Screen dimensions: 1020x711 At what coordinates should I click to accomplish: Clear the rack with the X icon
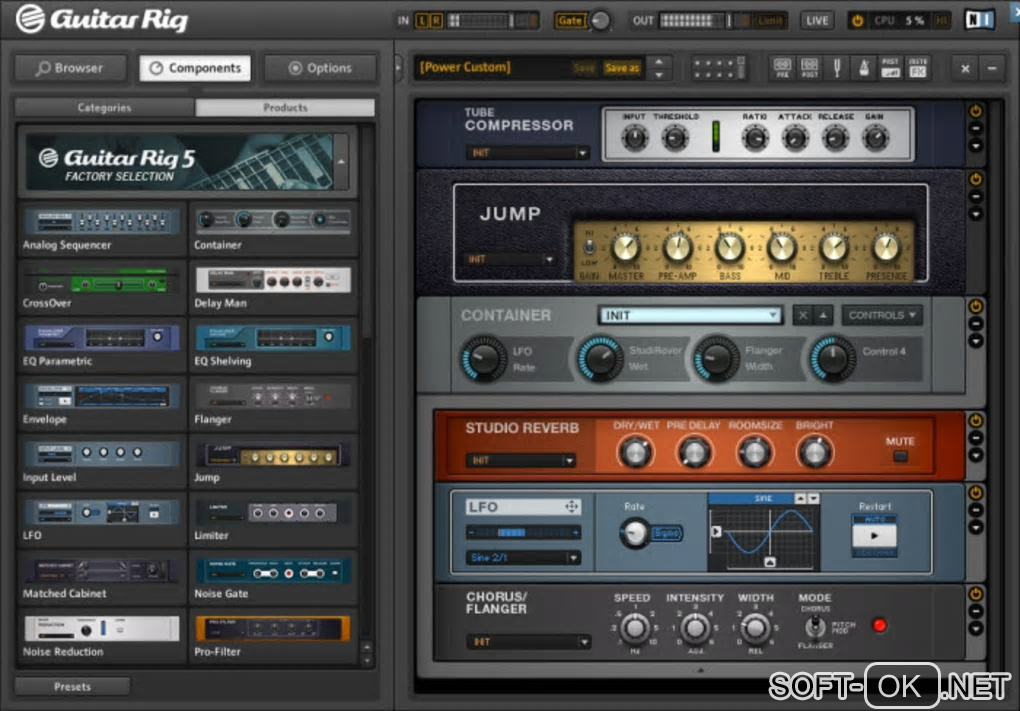[x=965, y=68]
